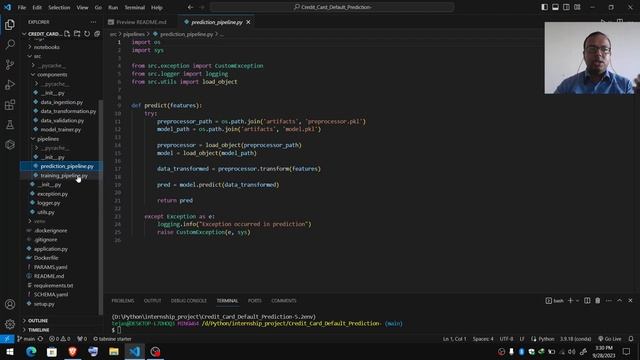The image size is (640, 360).
Task: Open the Extensions view
Action: 10,105
